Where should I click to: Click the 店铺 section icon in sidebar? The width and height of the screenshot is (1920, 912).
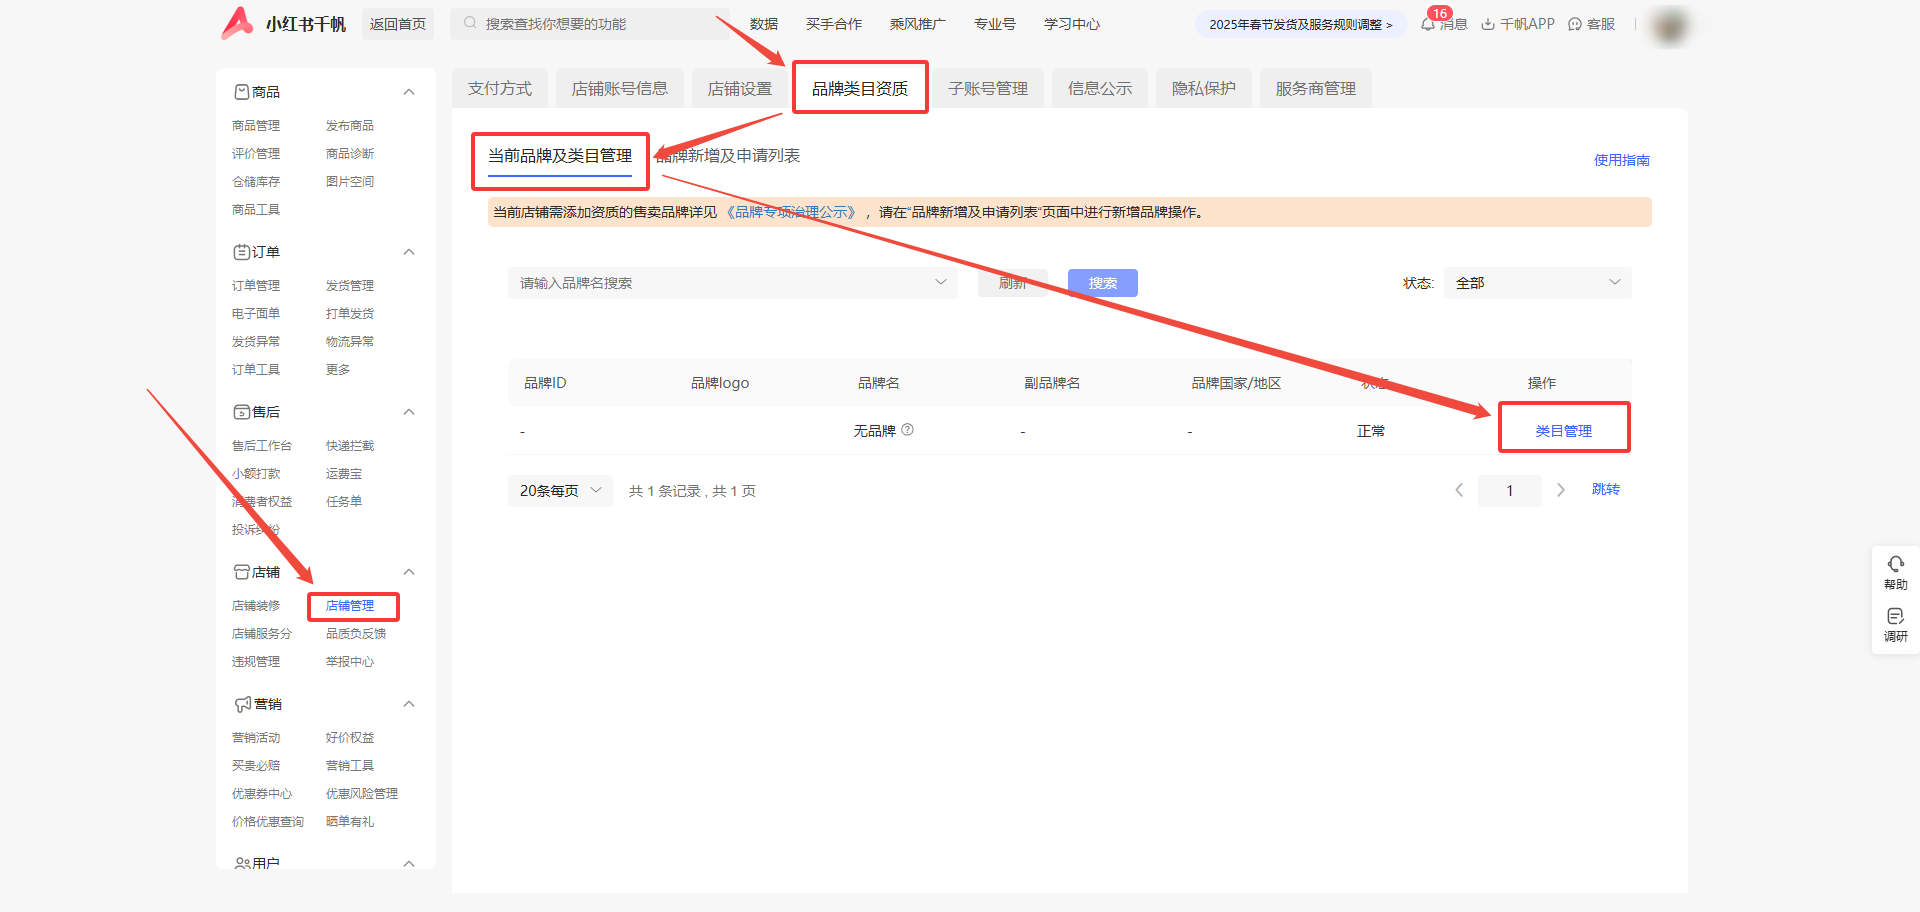[241, 572]
